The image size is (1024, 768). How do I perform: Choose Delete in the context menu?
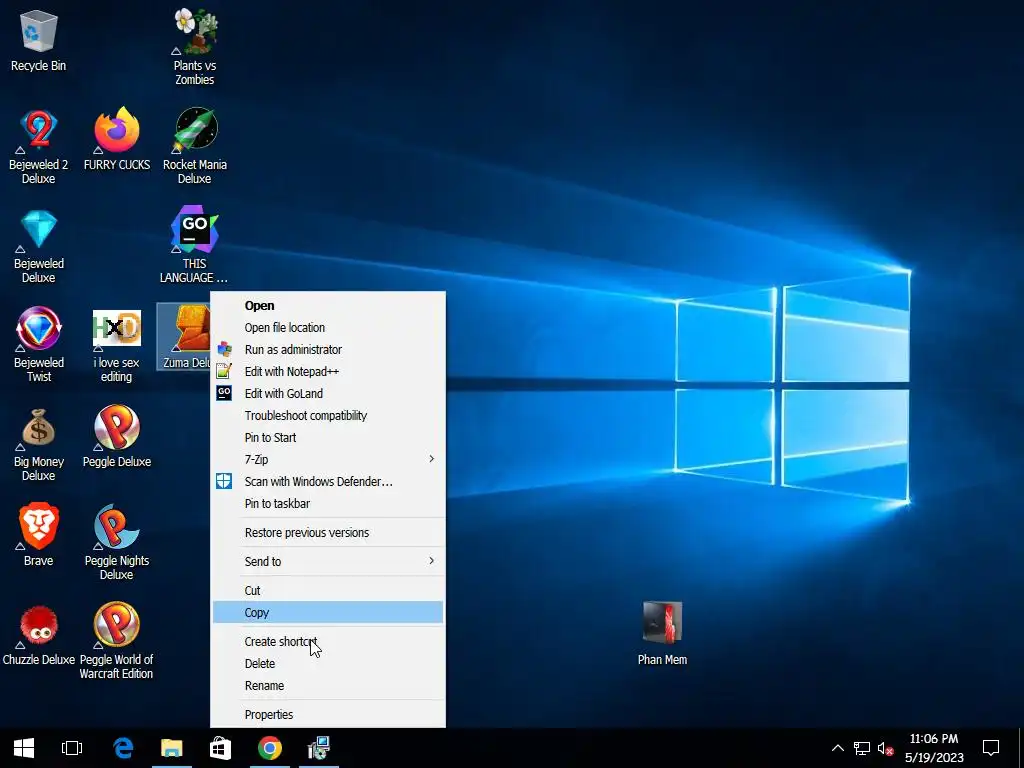tap(328, 664)
